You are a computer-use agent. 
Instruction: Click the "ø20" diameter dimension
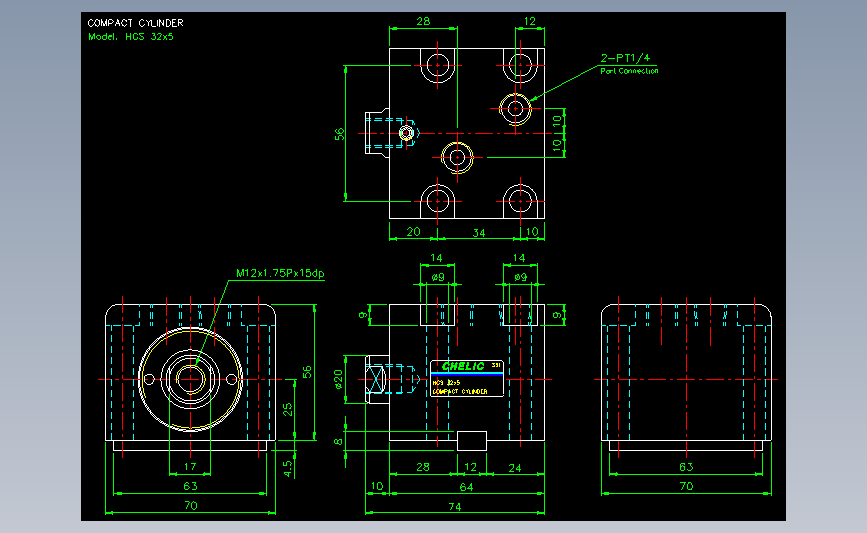coord(338,379)
